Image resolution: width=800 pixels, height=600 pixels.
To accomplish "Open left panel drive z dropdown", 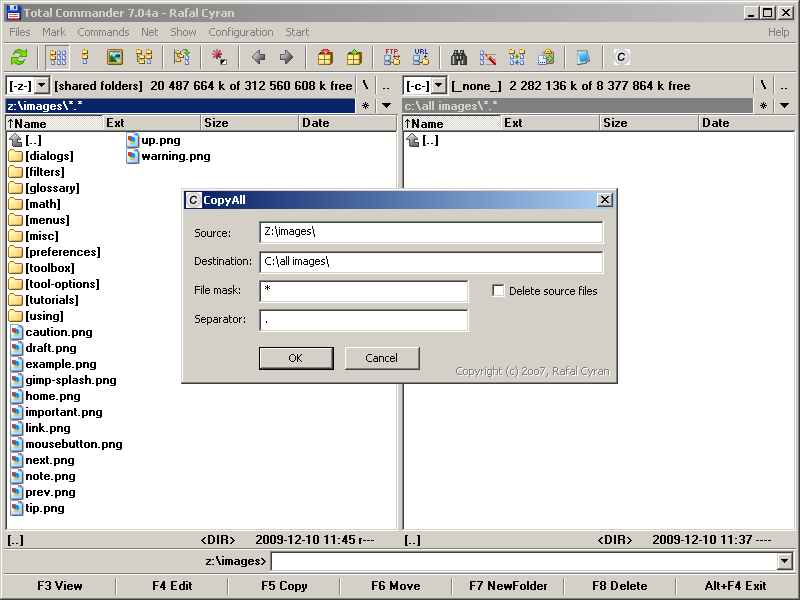I will point(42,86).
